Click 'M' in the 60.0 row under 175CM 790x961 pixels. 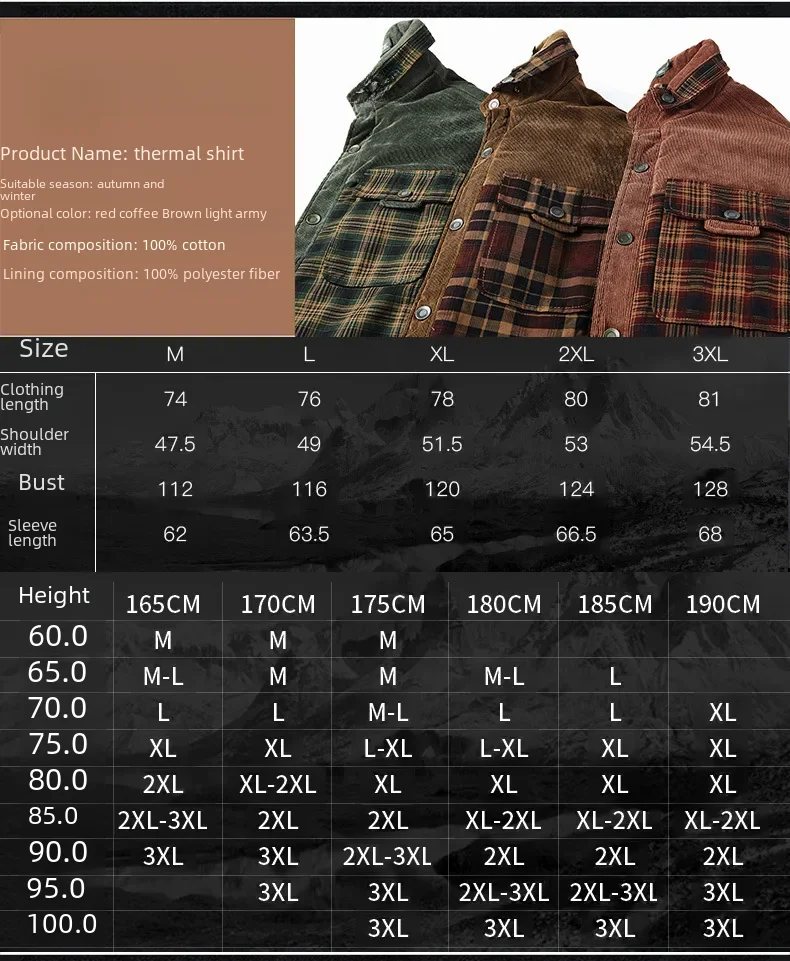tap(387, 640)
